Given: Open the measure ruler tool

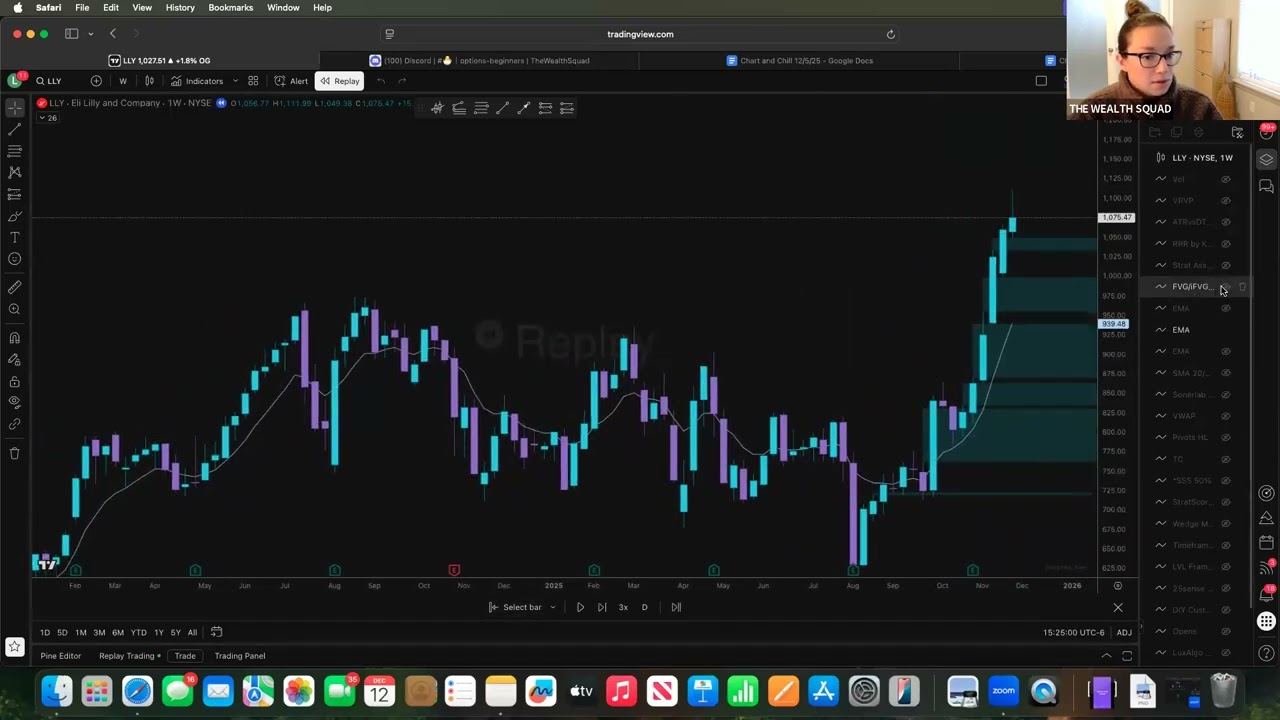Looking at the screenshot, I should coord(15,287).
